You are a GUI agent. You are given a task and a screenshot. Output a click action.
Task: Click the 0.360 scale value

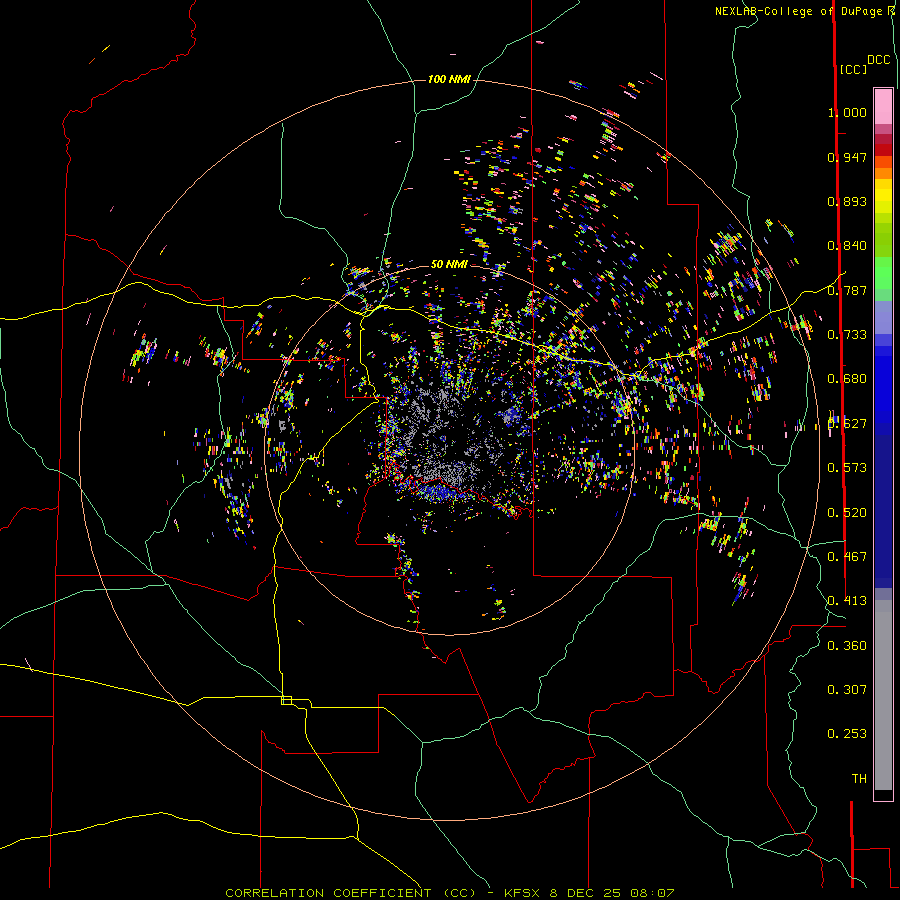click(847, 646)
